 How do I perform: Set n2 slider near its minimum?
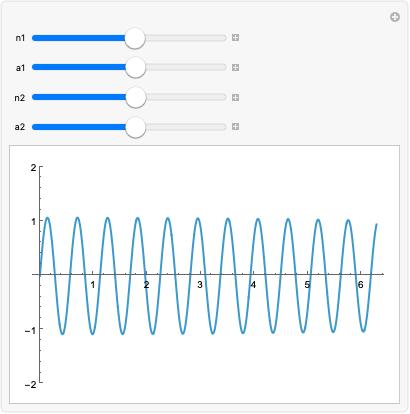[35, 97]
